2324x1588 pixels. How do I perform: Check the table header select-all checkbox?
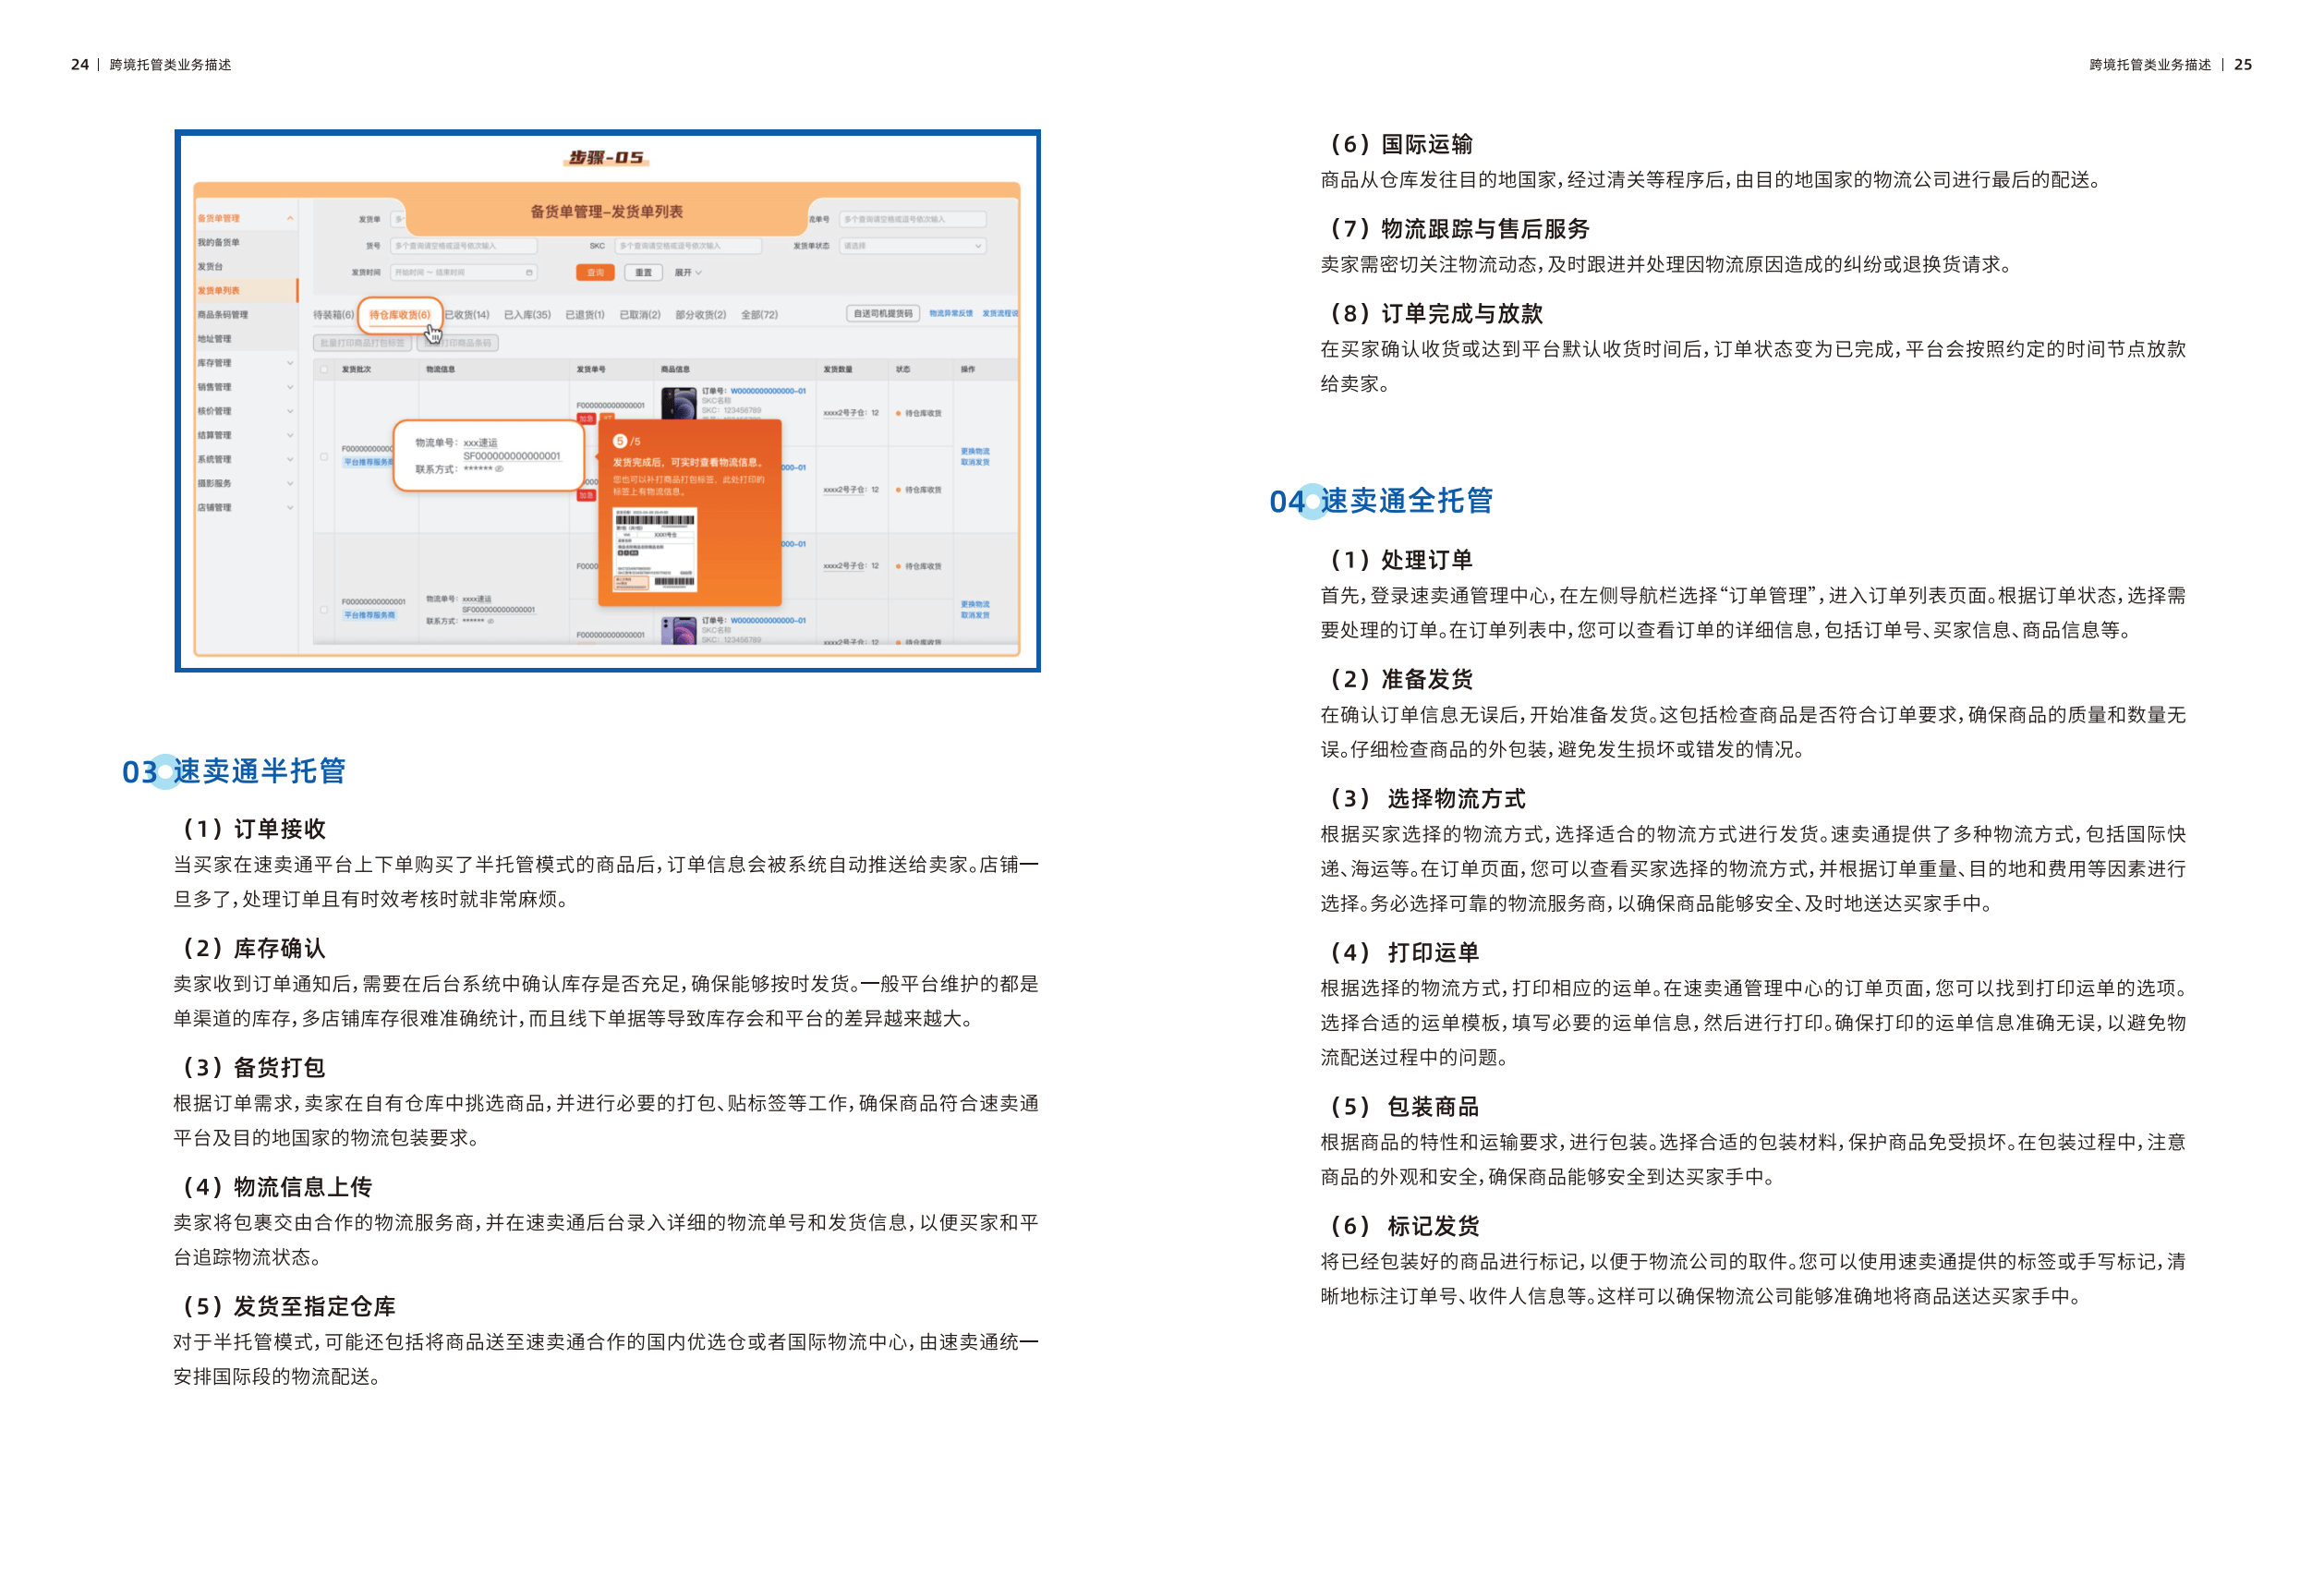click(x=323, y=369)
